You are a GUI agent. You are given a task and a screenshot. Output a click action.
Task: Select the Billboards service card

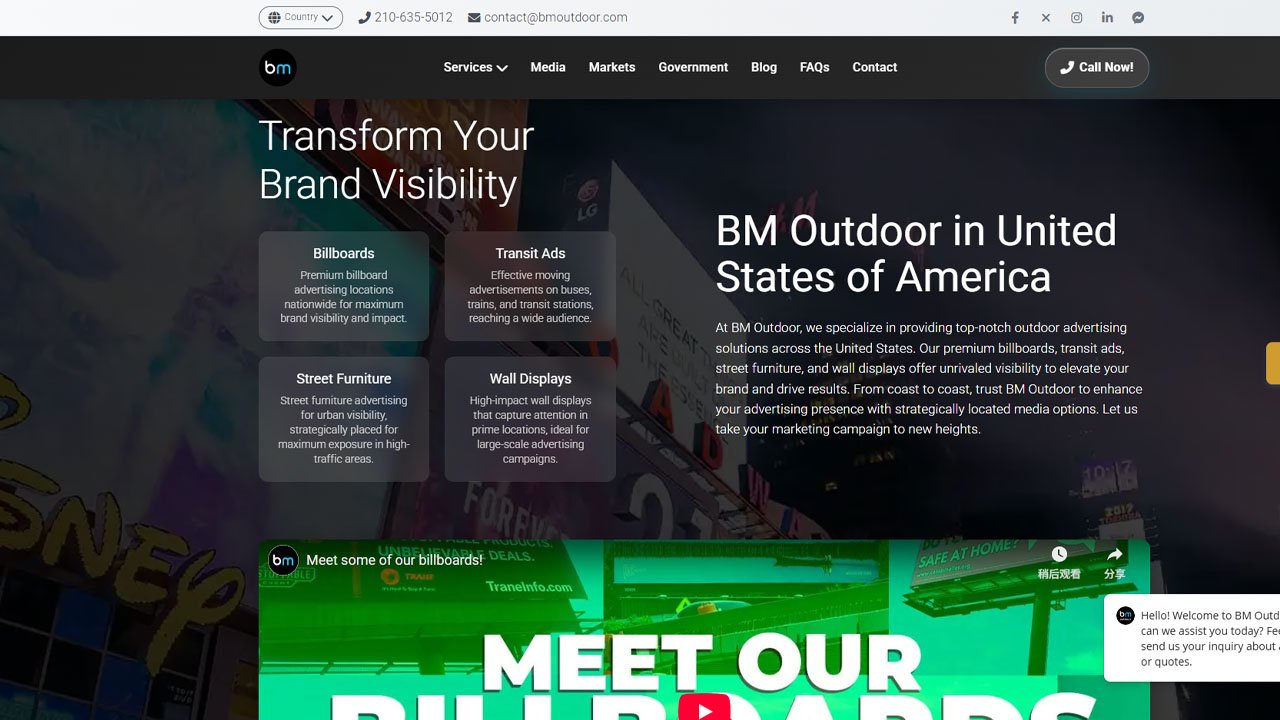point(344,286)
